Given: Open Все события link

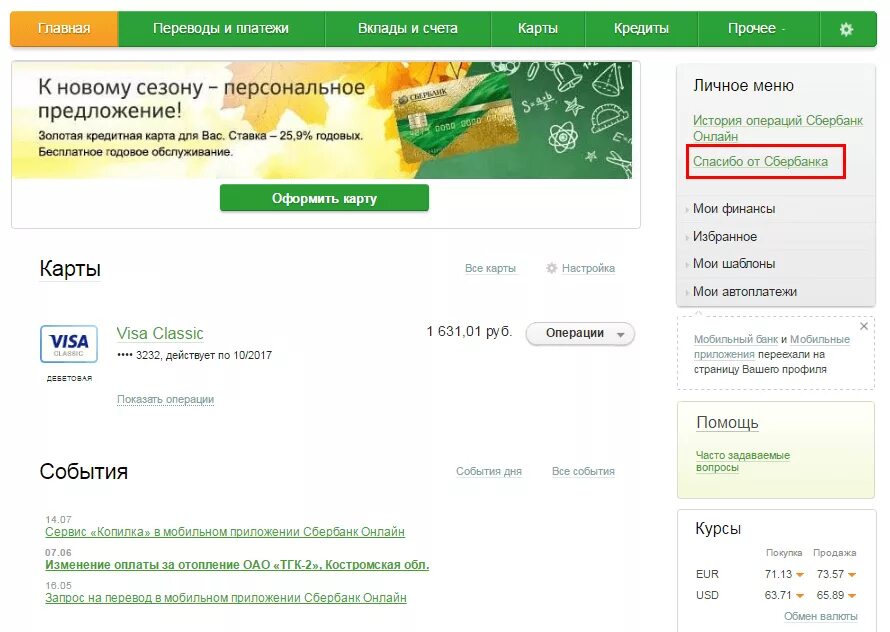Looking at the screenshot, I should tap(583, 471).
